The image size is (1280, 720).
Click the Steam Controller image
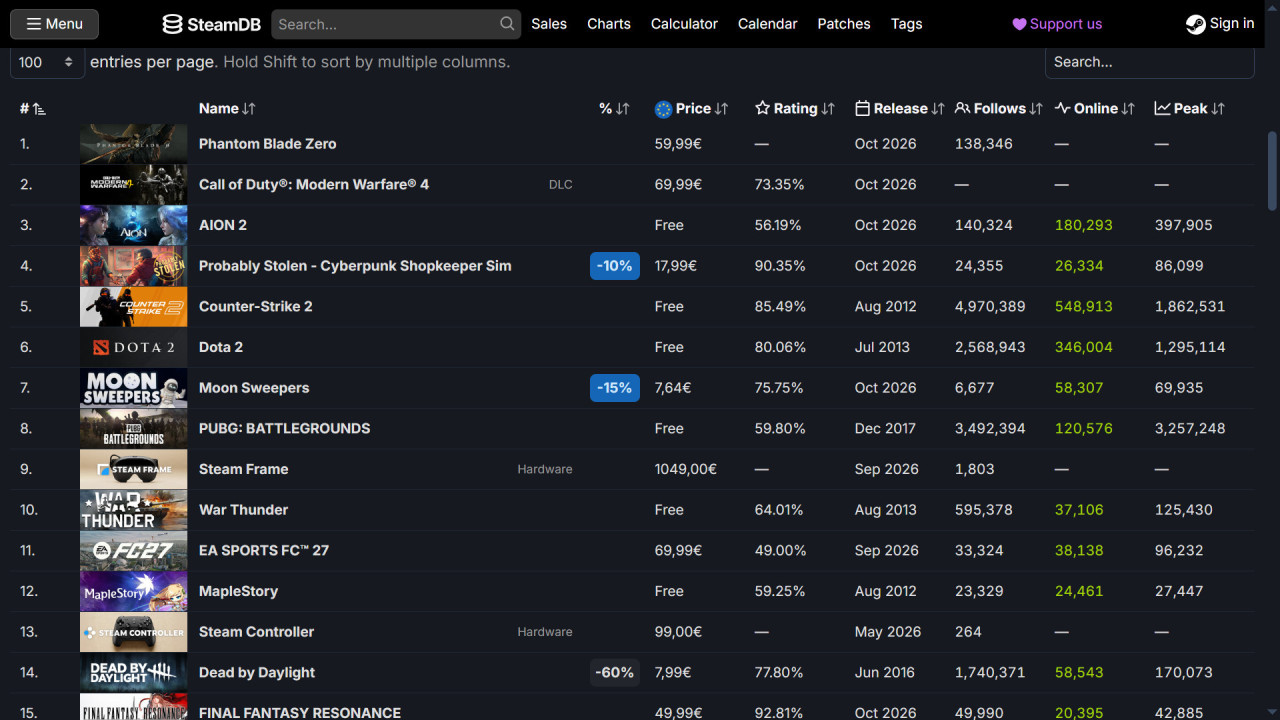coord(133,632)
